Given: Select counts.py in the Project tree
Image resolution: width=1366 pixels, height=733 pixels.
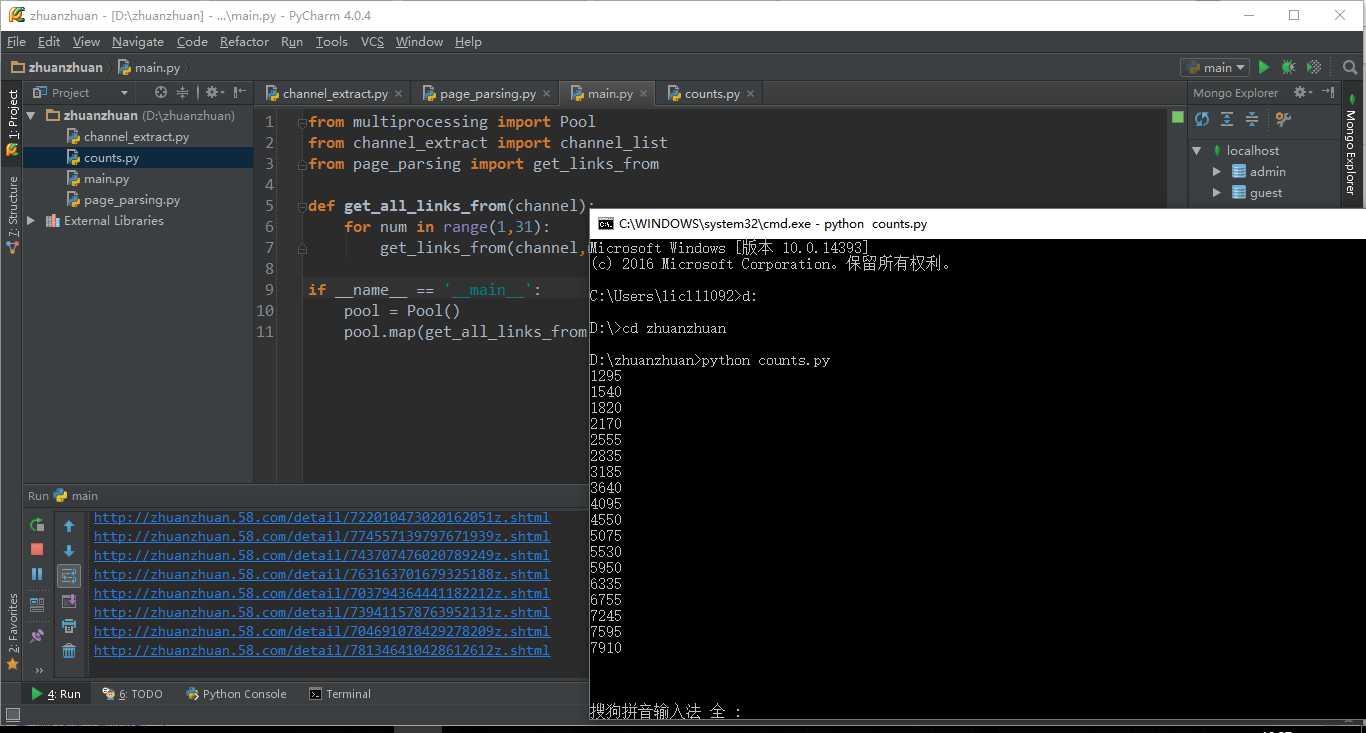Looking at the screenshot, I should coord(138,157).
